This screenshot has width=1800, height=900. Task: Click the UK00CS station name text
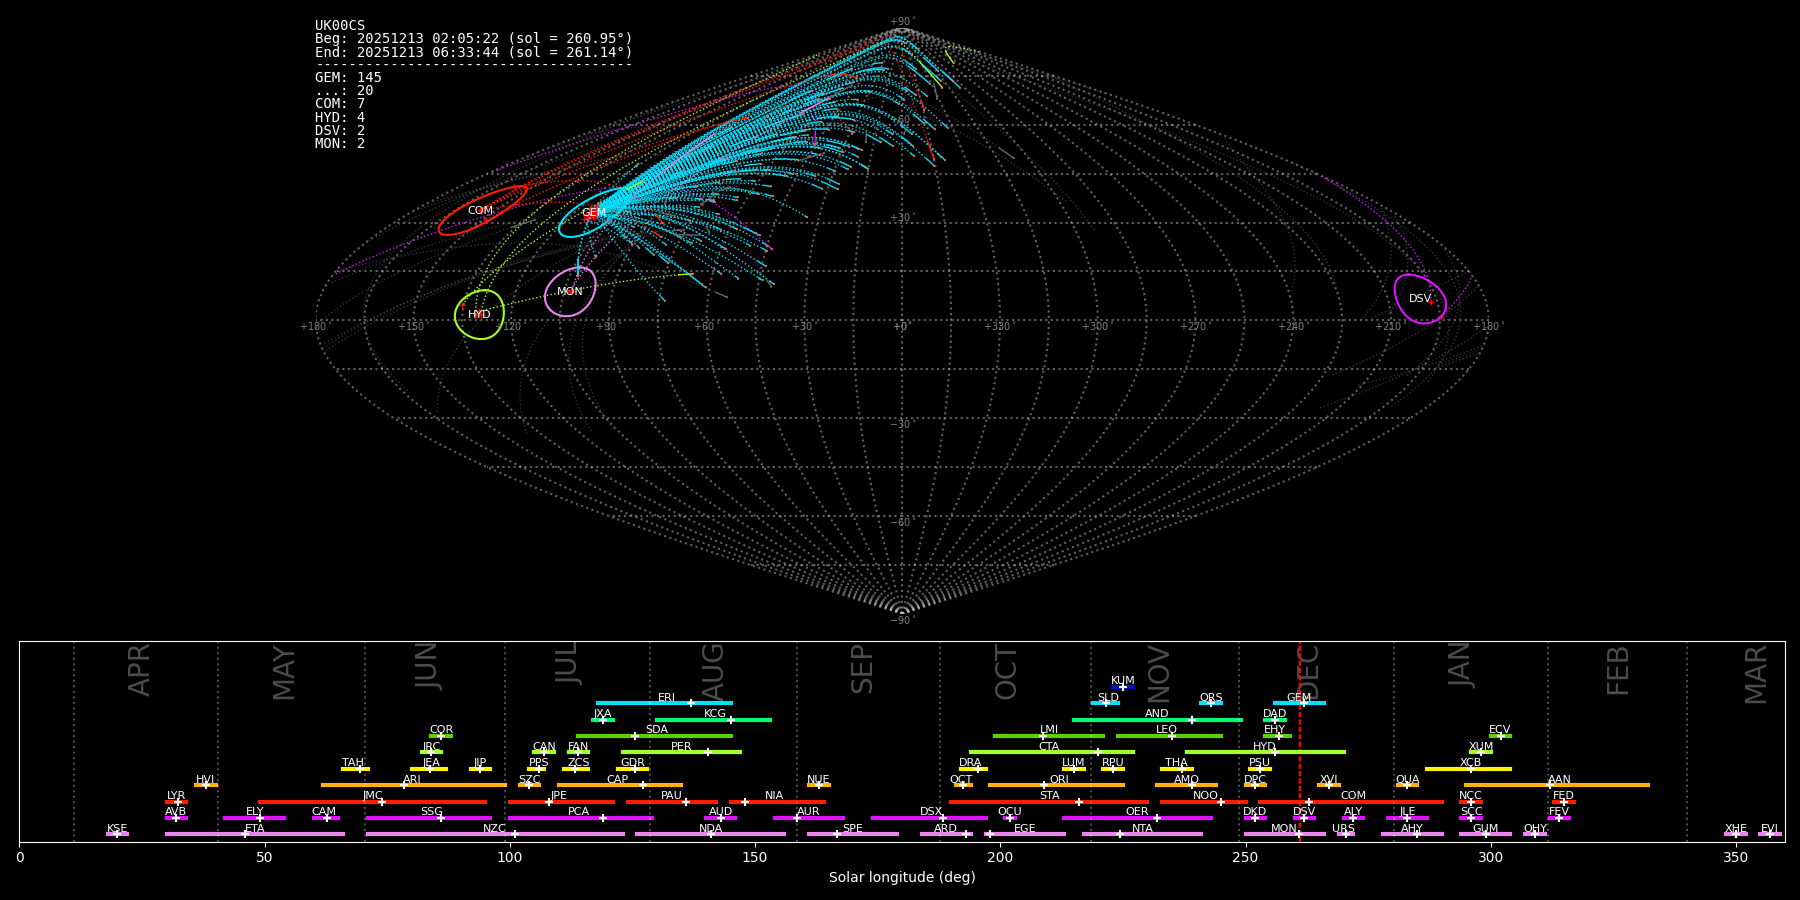click(340, 26)
